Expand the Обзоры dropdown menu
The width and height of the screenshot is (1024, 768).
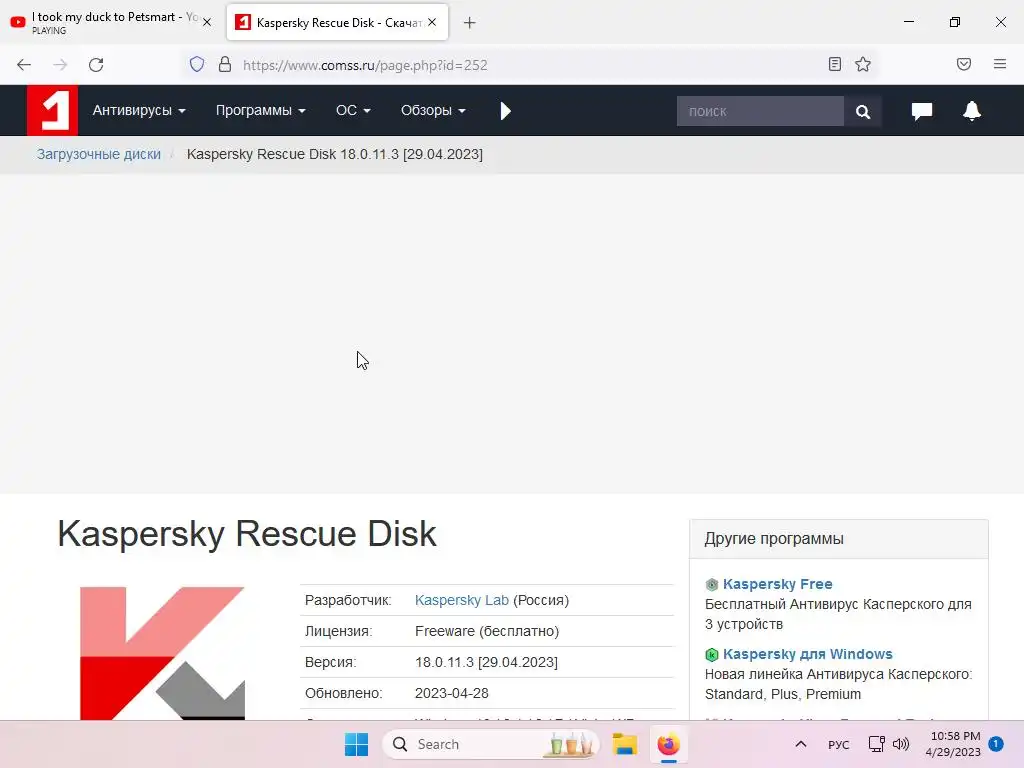coord(433,110)
